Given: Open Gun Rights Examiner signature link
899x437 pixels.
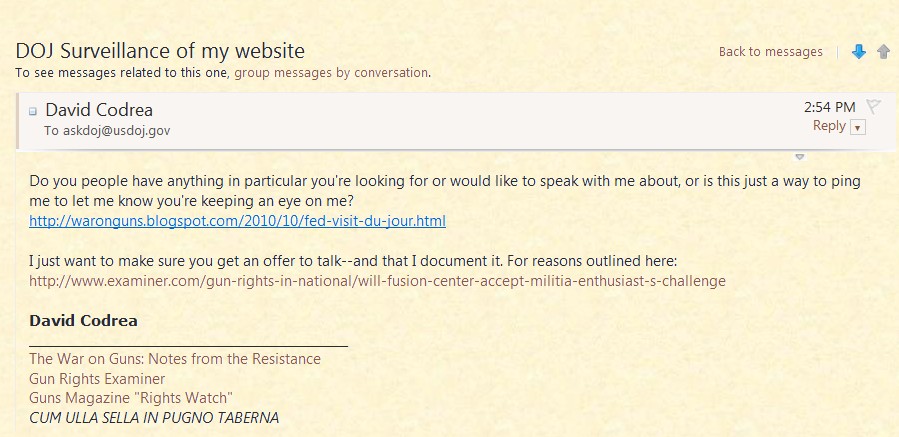Looking at the screenshot, I should tap(97, 378).
